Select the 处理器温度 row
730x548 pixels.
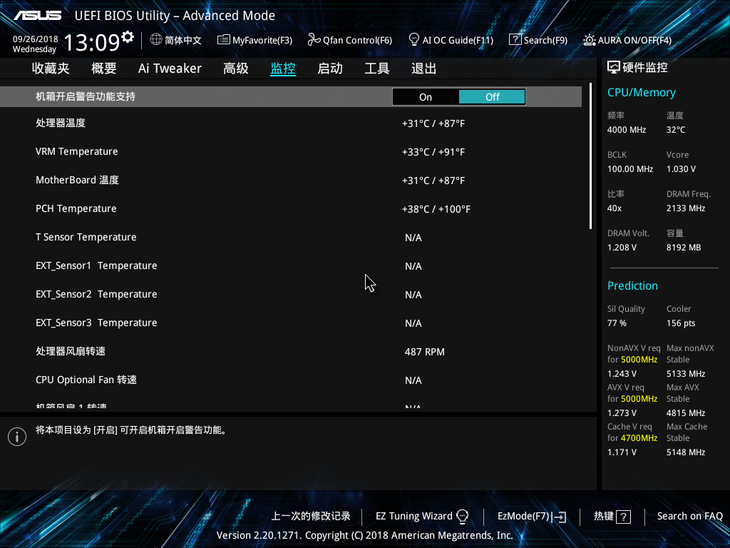tap(291, 123)
